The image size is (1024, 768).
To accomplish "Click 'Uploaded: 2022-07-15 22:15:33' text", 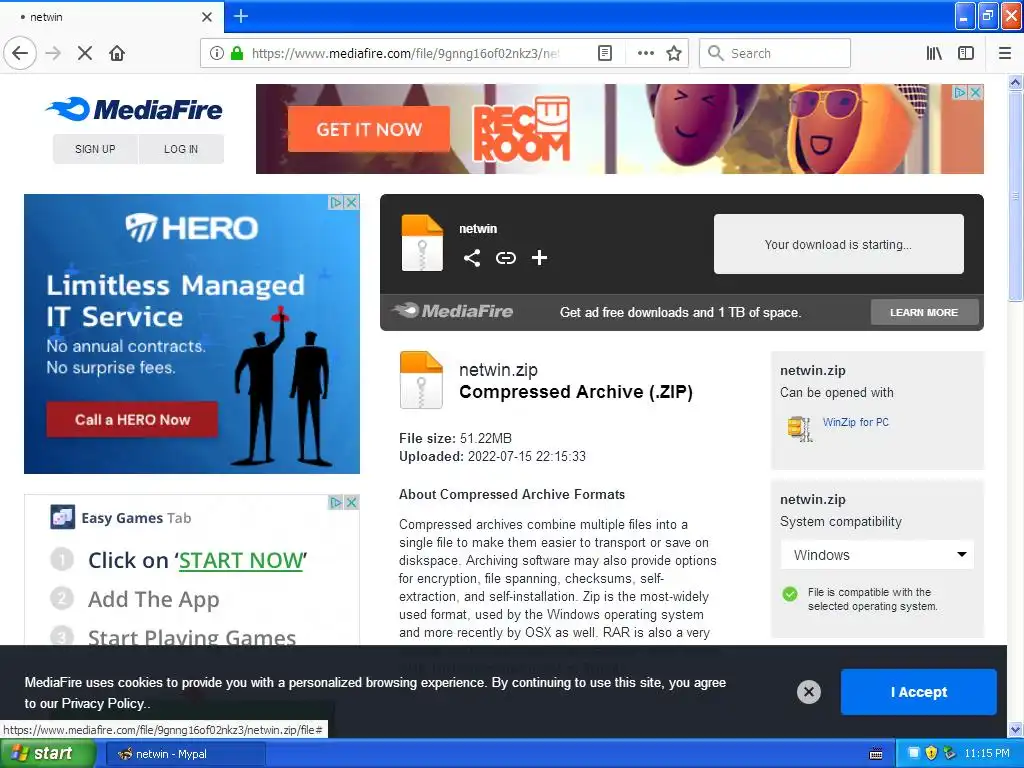I will [x=492, y=456].
